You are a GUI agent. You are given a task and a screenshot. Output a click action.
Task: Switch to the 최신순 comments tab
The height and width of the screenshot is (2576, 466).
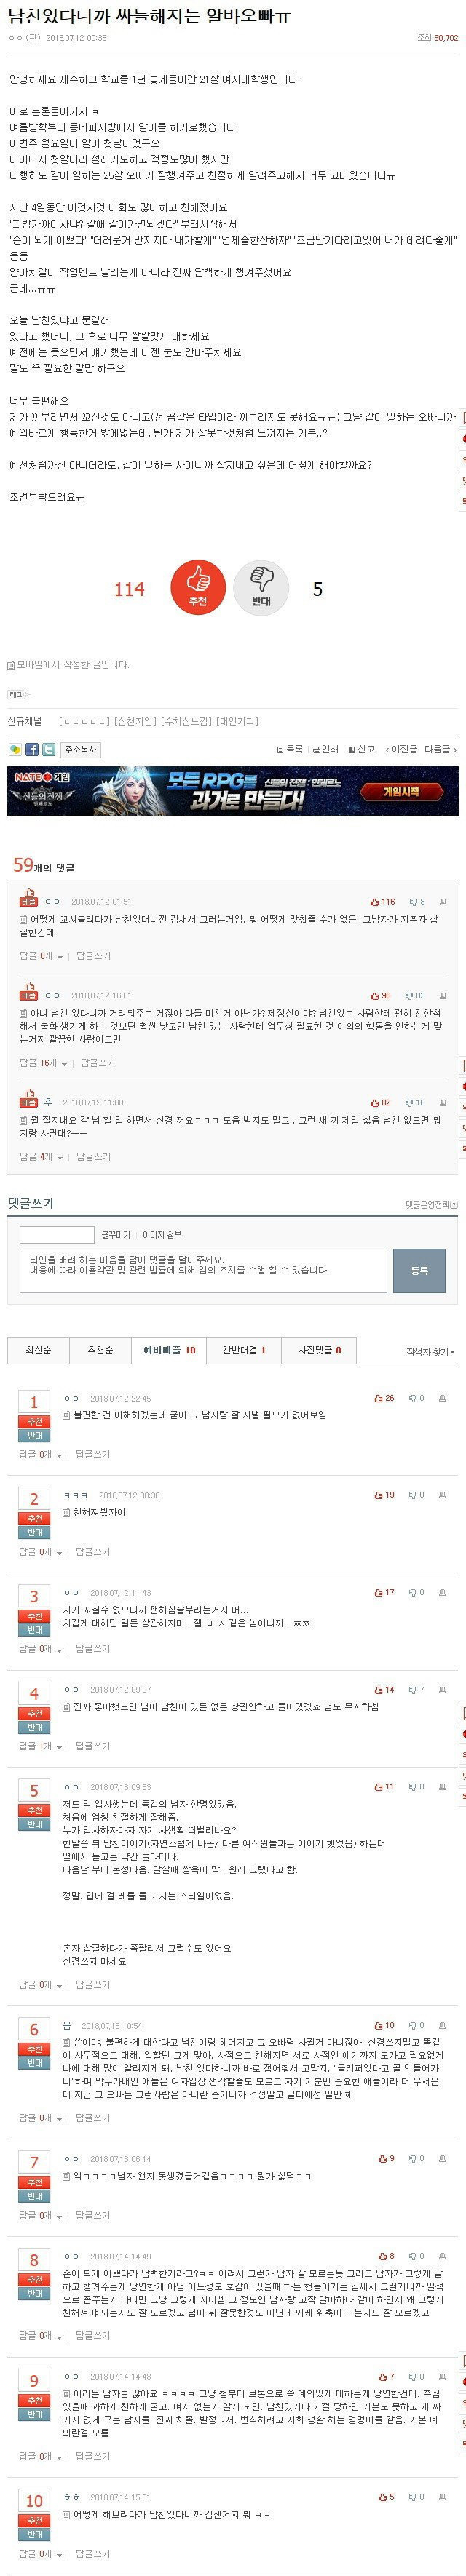[38, 1350]
